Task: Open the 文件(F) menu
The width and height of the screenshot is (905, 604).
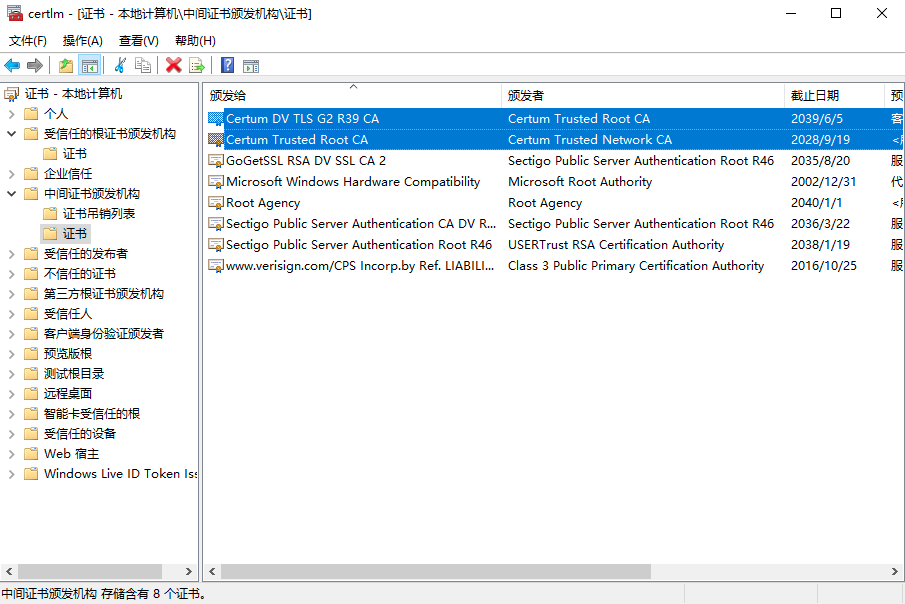Action: point(28,41)
